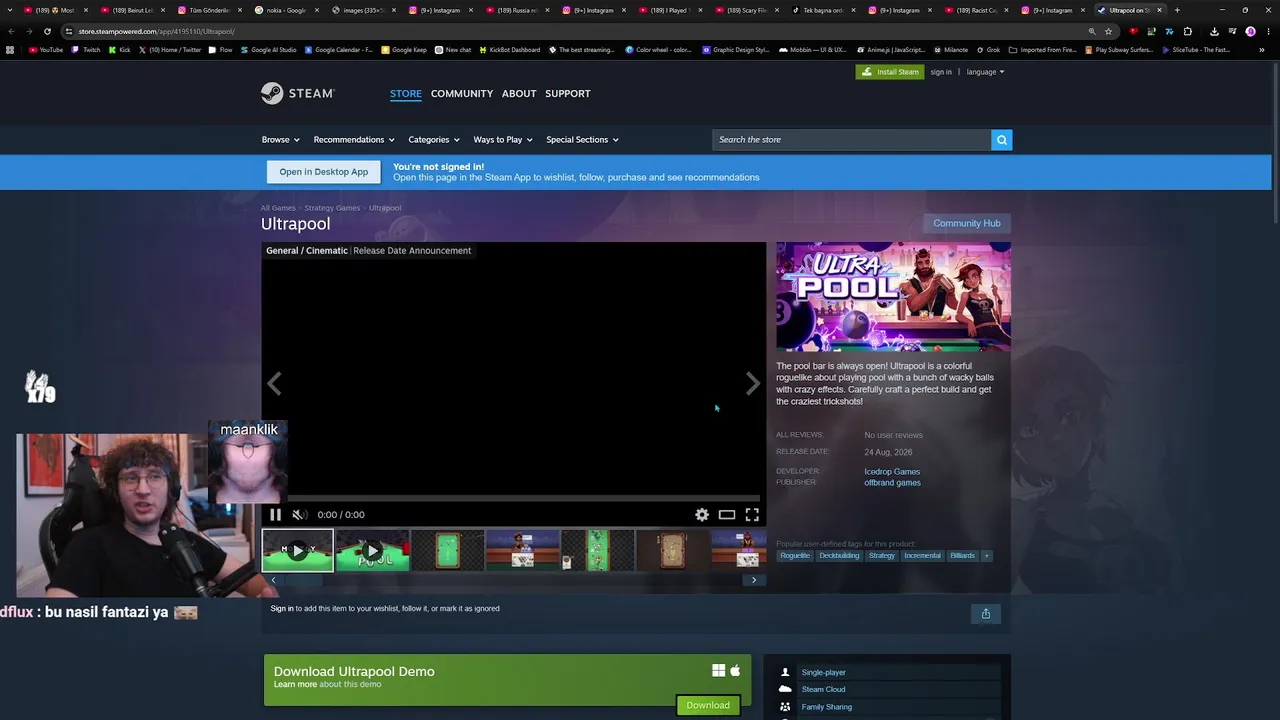1280x720 pixels.
Task: Expand the Special Sections dropdown
Action: click(583, 140)
